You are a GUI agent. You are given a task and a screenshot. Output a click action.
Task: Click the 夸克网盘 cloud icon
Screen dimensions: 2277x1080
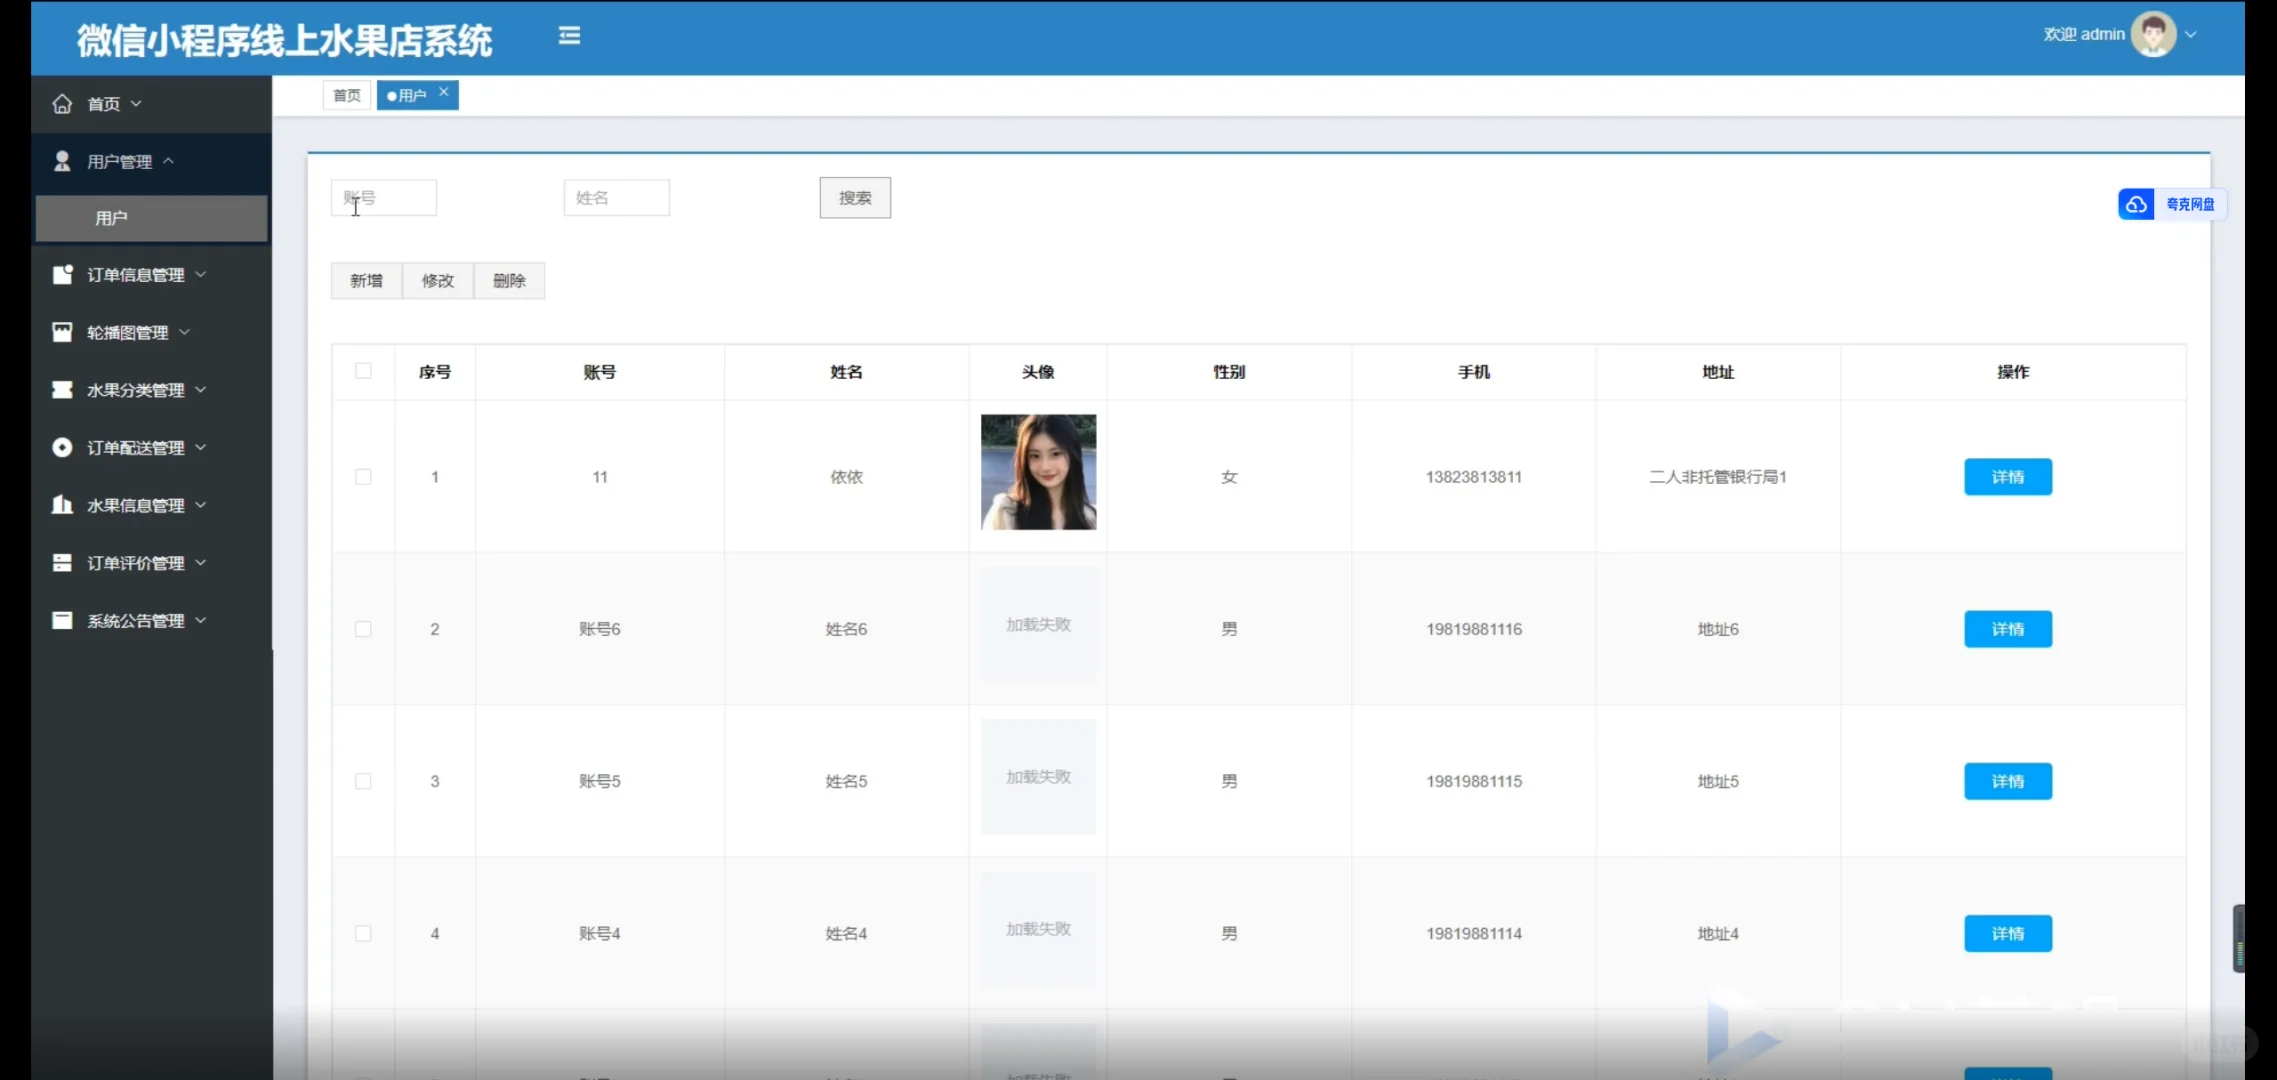click(2135, 204)
